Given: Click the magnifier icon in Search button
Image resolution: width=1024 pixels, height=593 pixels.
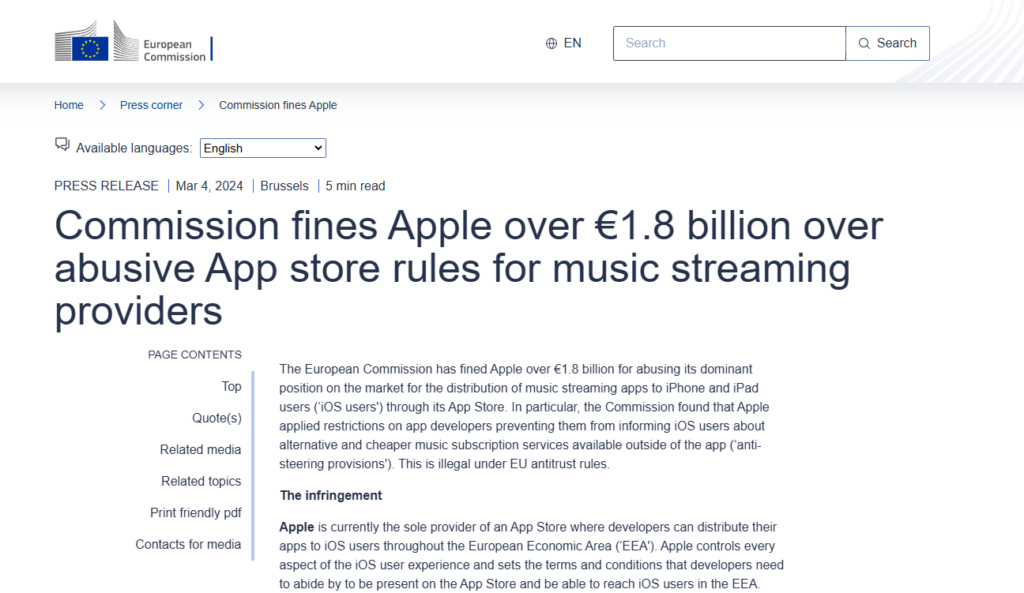Looking at the screenshot, I should click(x=864, y=43).
